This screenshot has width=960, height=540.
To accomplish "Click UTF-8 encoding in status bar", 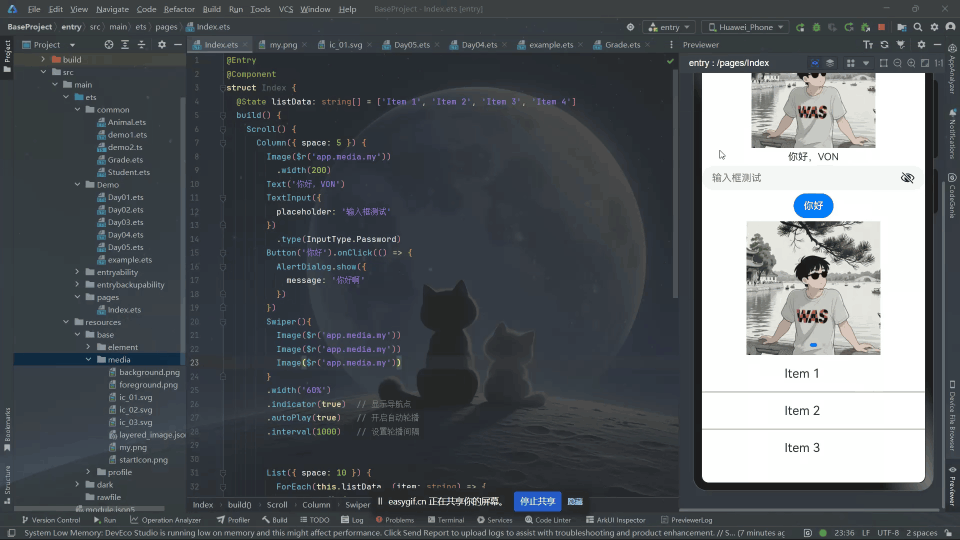I will pos(888,533).
